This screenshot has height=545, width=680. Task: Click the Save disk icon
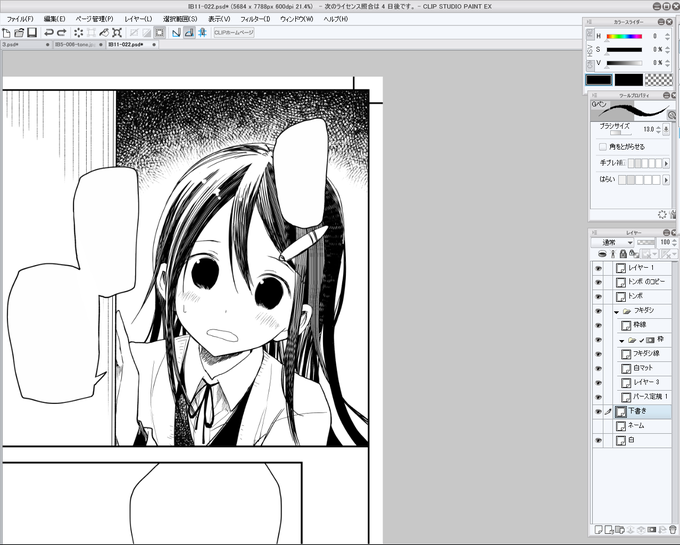(32, 33)
